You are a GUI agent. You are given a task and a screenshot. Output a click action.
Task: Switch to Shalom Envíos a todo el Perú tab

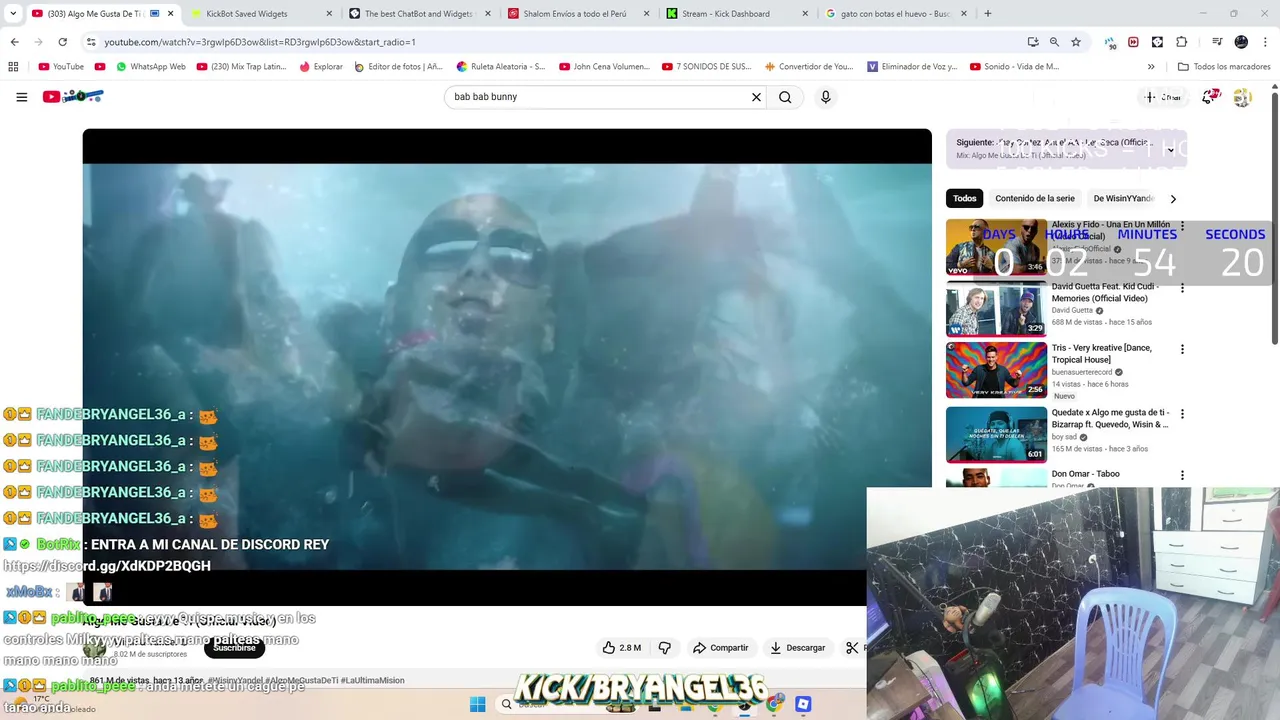click(578, 14)
